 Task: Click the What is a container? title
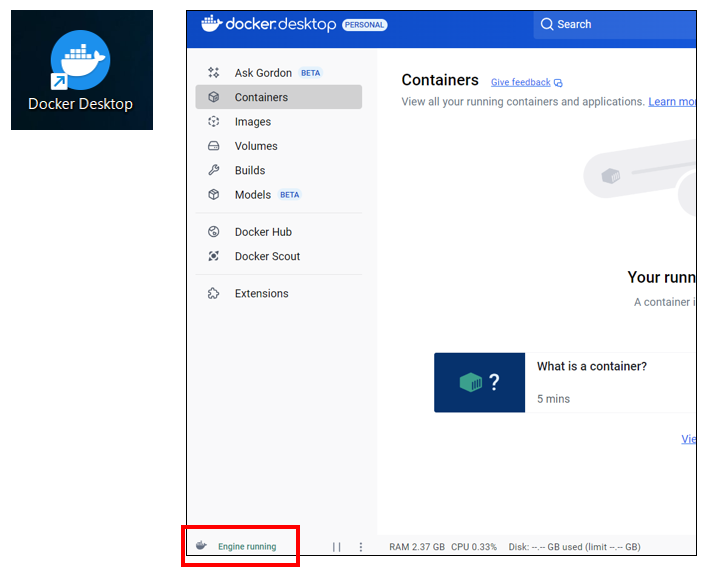pos(592,366)
